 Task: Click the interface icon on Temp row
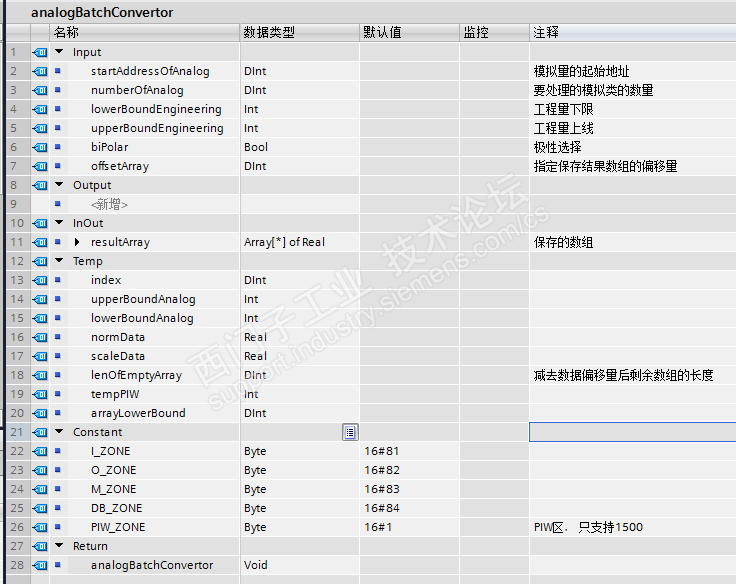coord(40,261)
